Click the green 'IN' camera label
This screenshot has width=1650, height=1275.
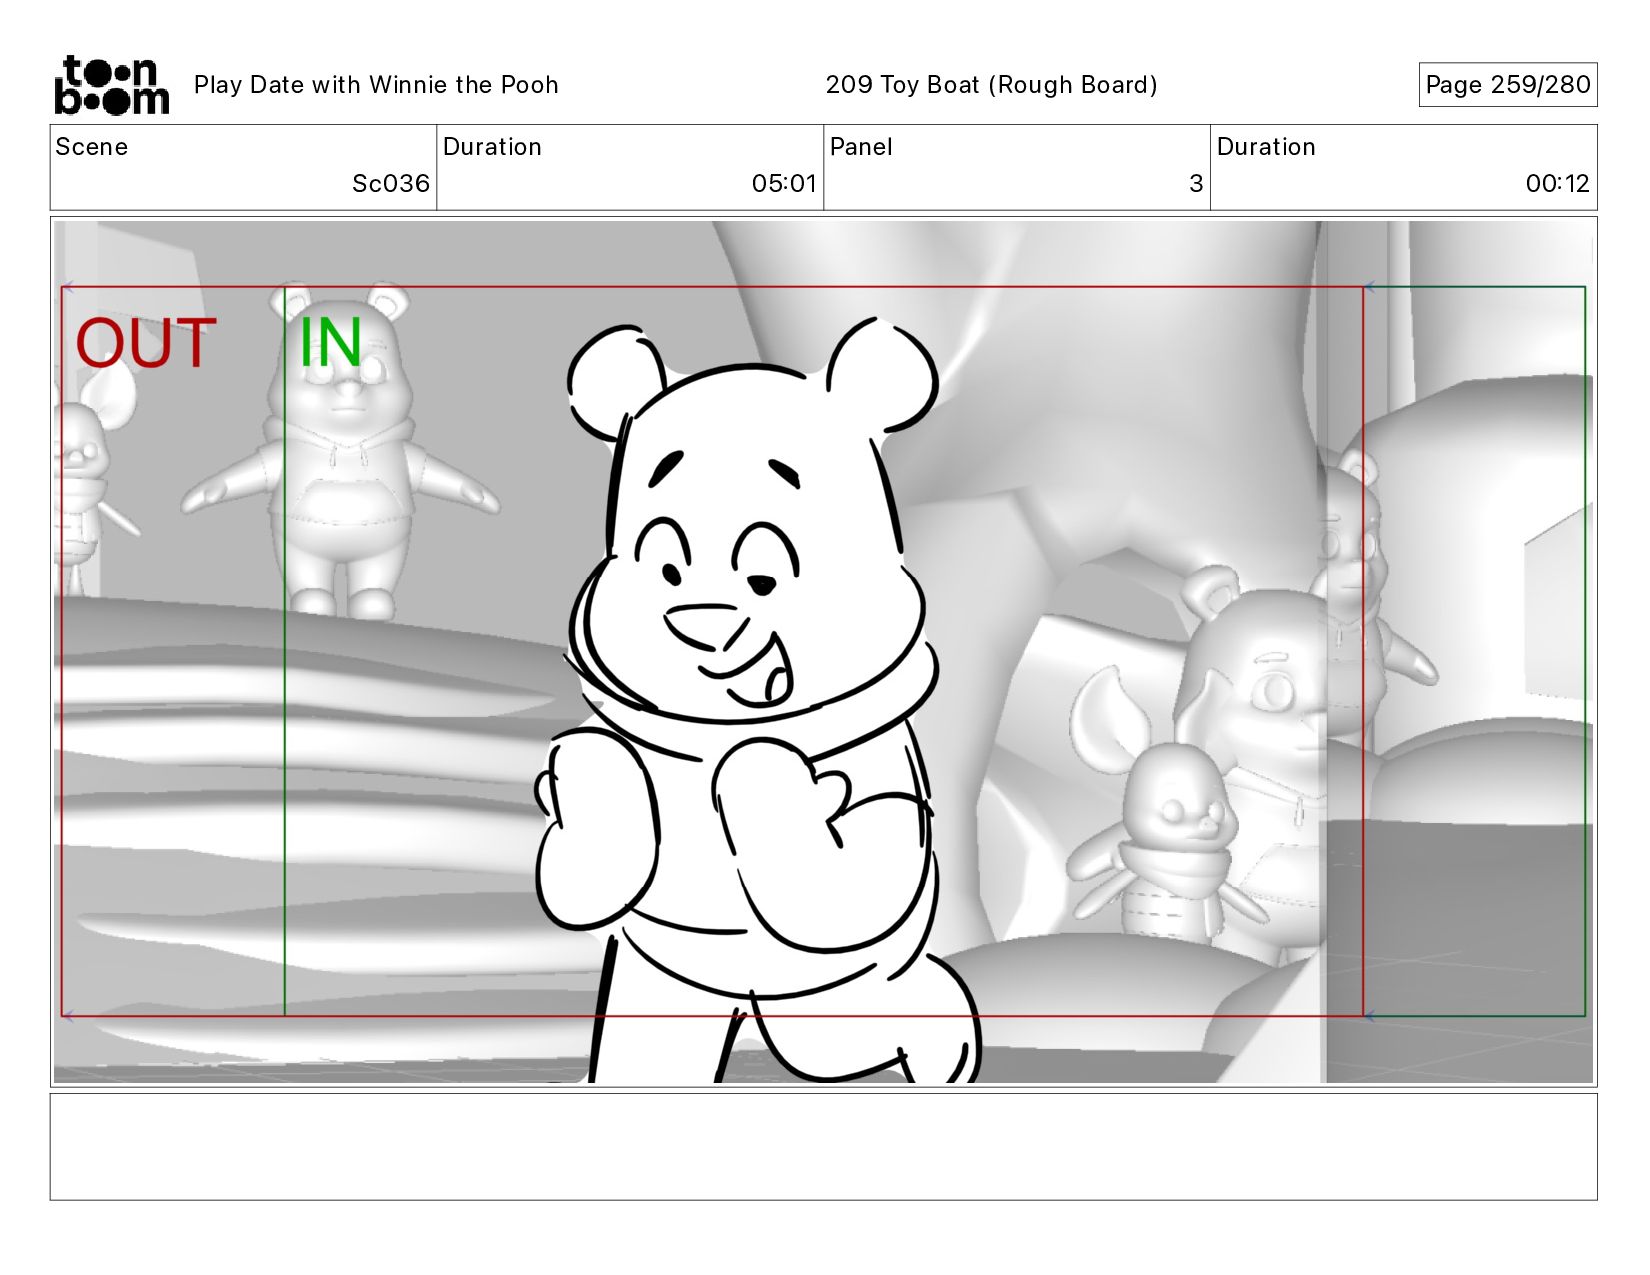pos(330,342)
